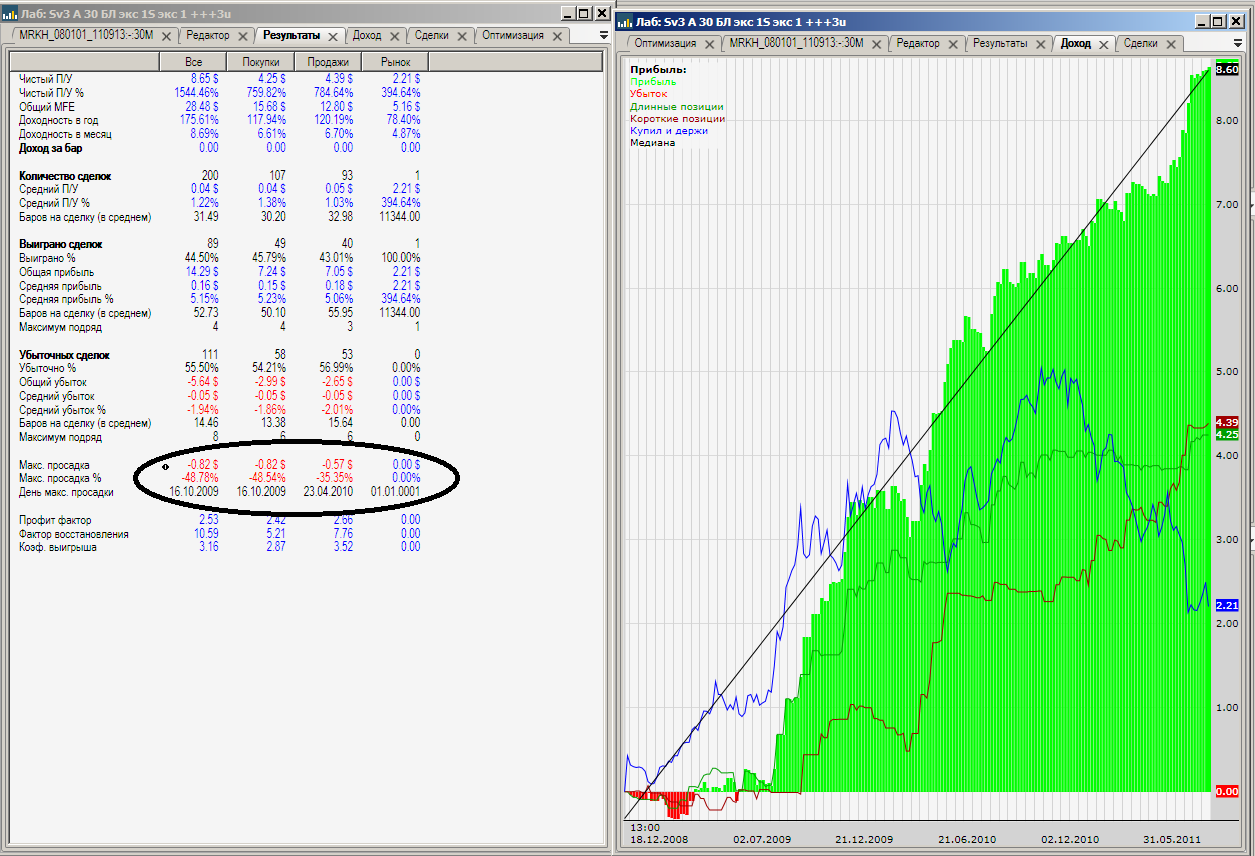Open the Редактор tab in right window
This screenshot has width=1255, height=856.
918,44
